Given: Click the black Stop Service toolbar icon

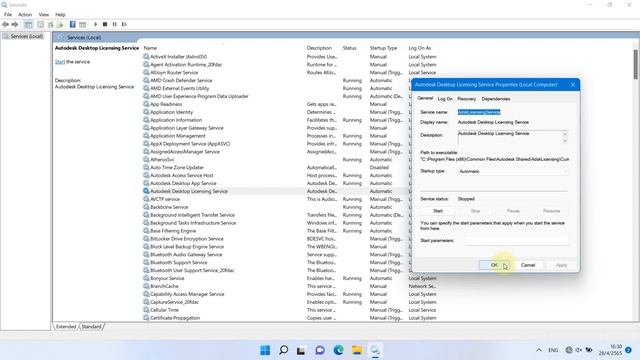Looking at the screenshot, I should [105, 24].
